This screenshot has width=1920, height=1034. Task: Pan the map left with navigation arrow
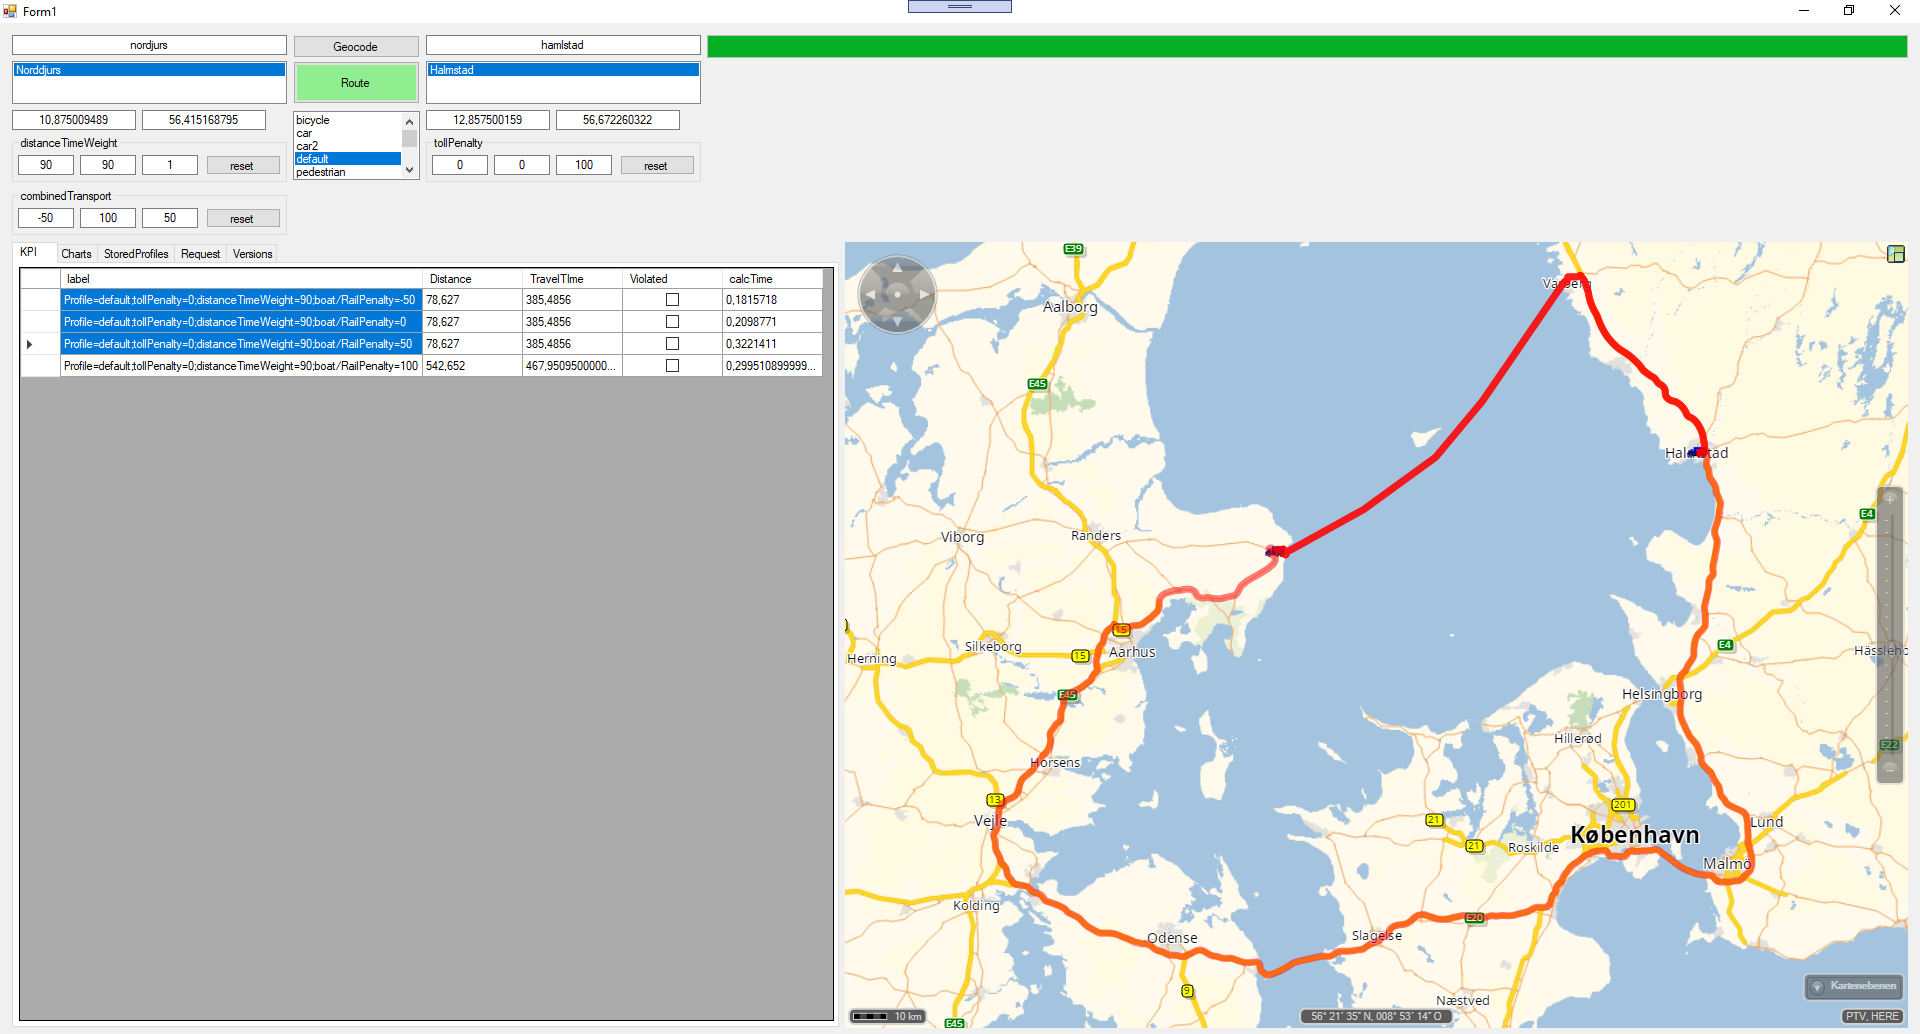870,295
